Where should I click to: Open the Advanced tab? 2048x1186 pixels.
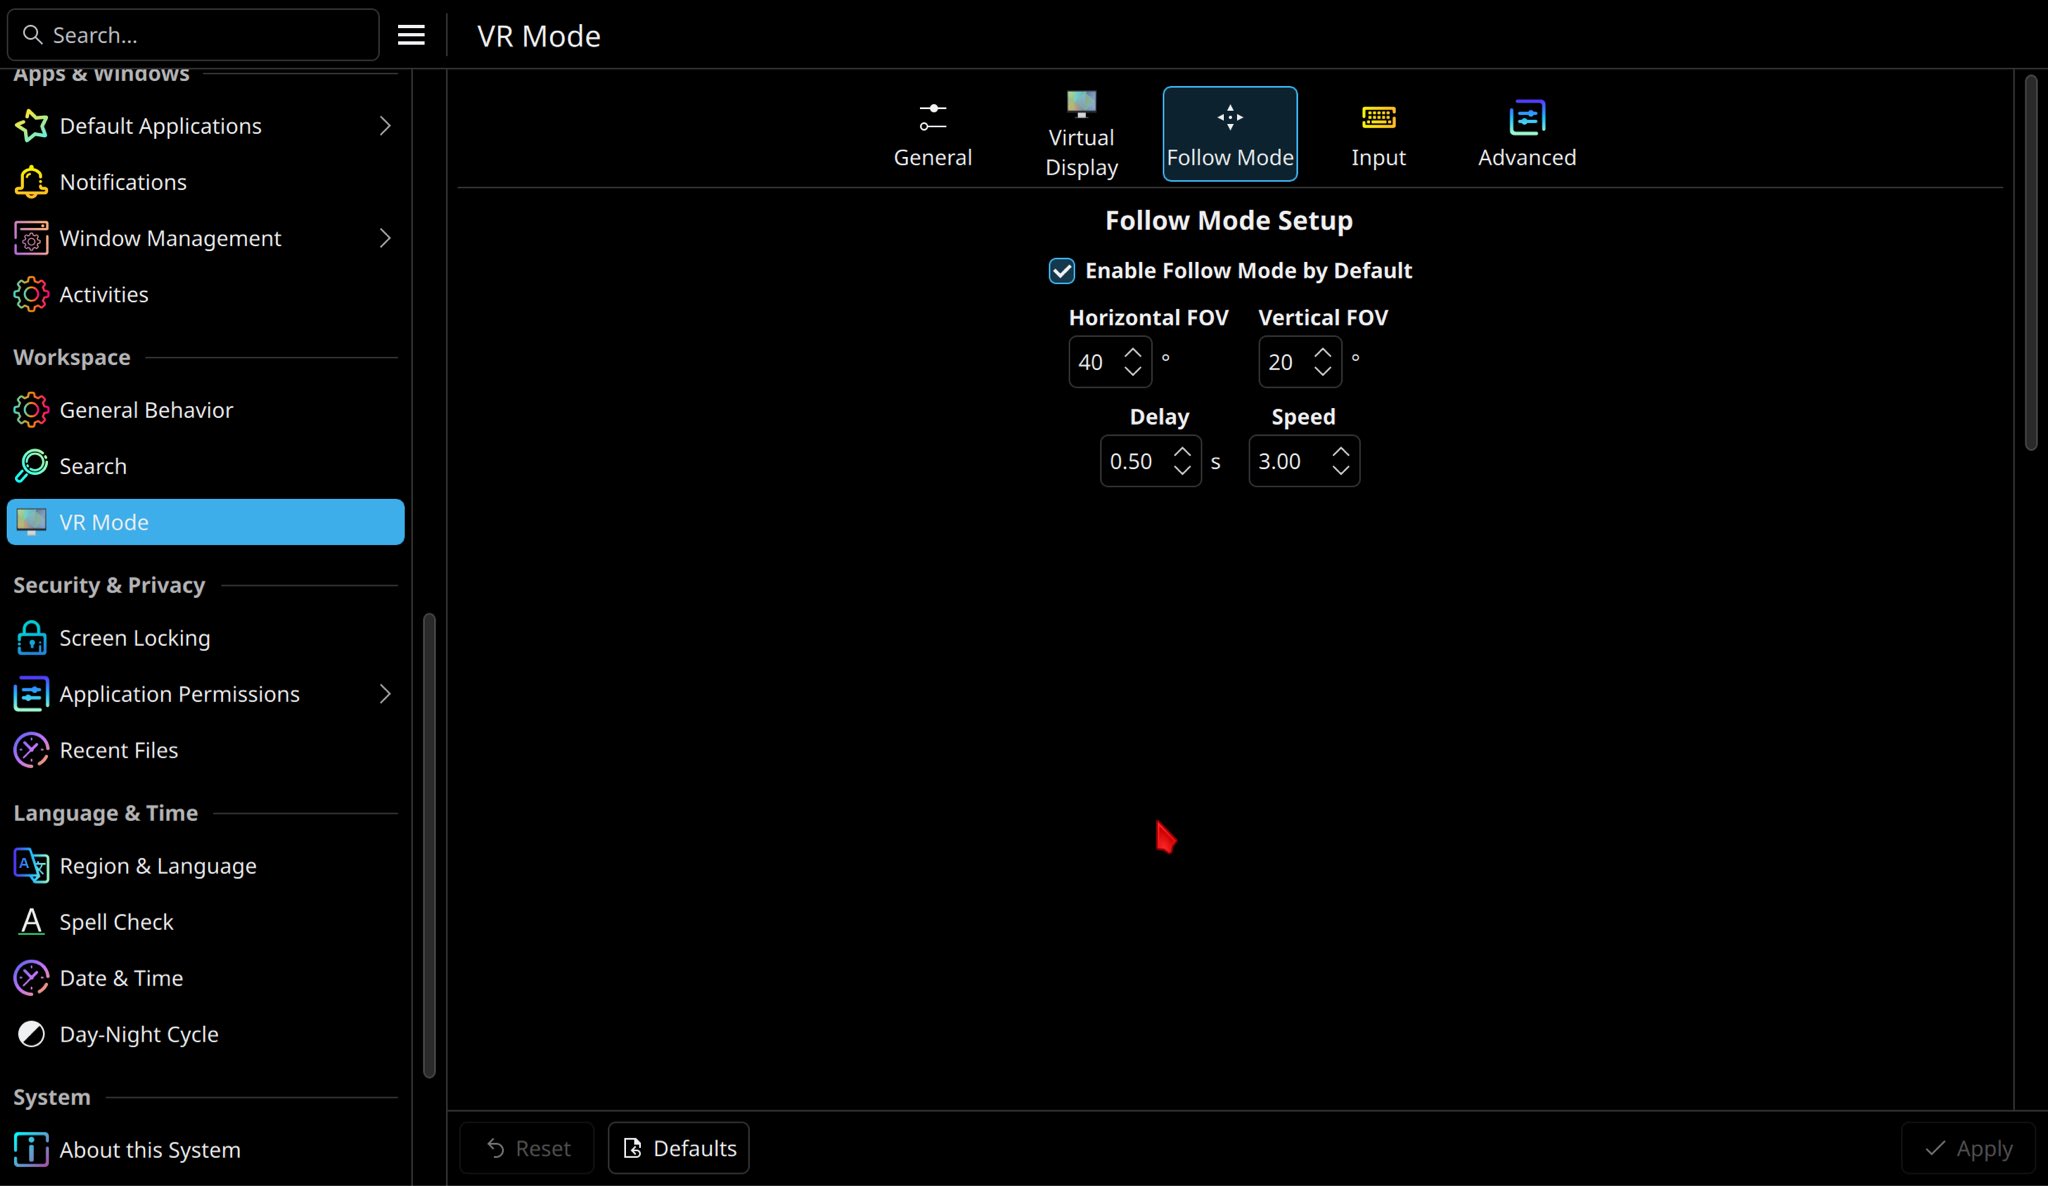point(1526,134)
